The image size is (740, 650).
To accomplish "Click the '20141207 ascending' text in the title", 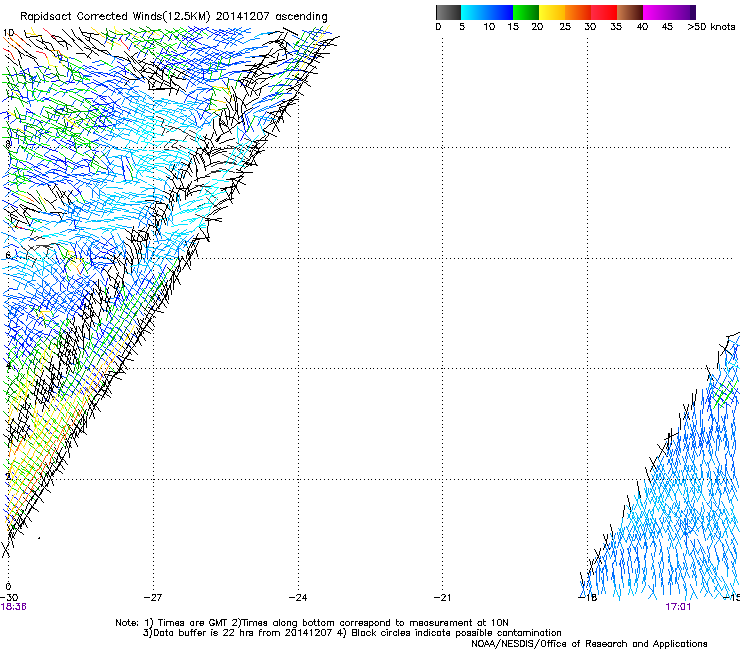I will [x=271, y=17].
